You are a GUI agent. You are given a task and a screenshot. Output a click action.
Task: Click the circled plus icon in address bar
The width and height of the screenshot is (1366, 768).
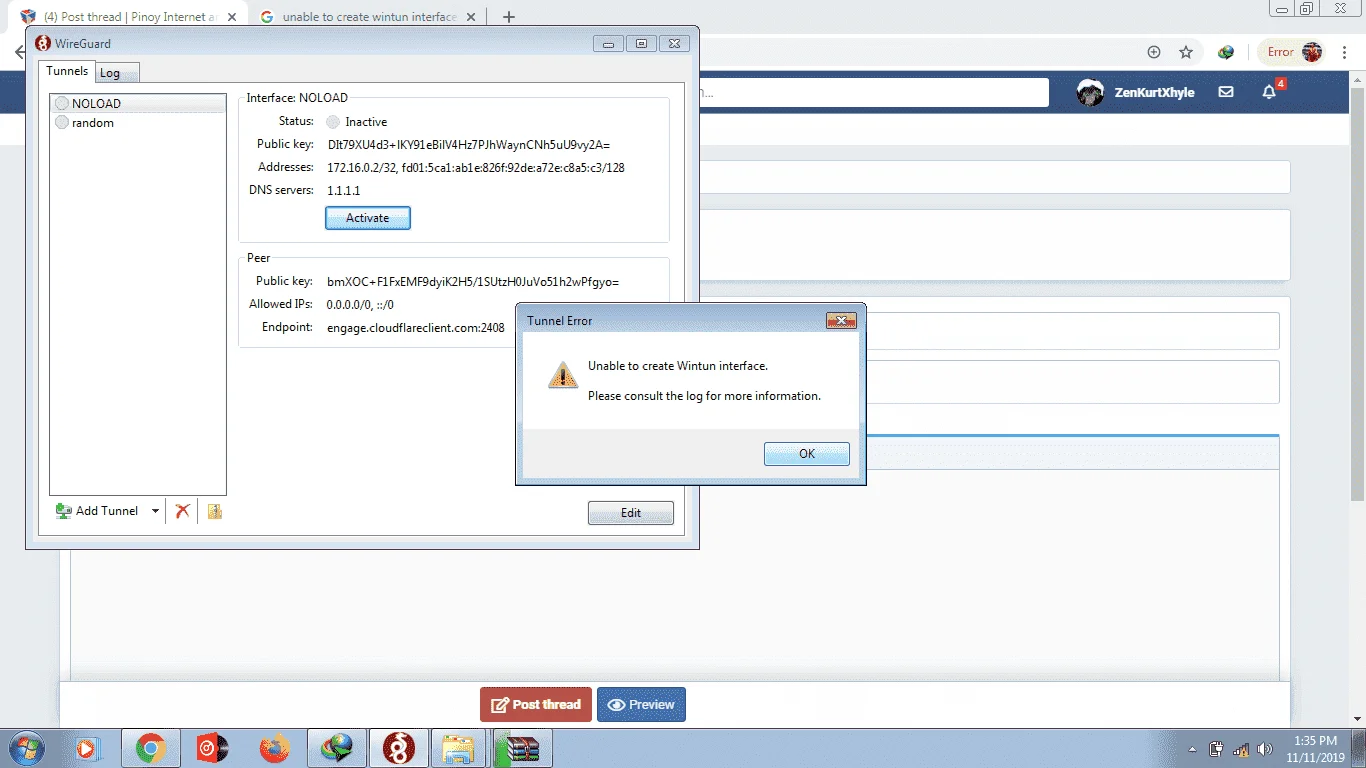click(1154, 52)
